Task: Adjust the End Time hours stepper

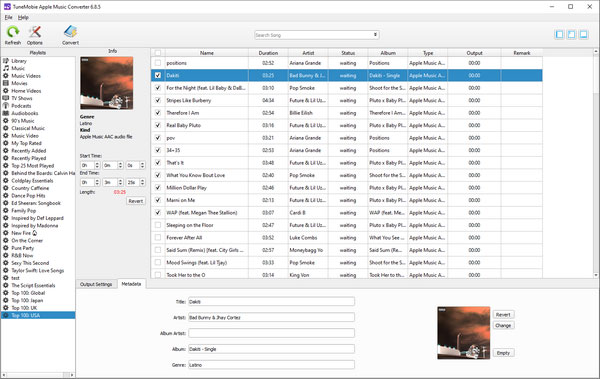Action: pyautogui.click(x=97, y=182)
